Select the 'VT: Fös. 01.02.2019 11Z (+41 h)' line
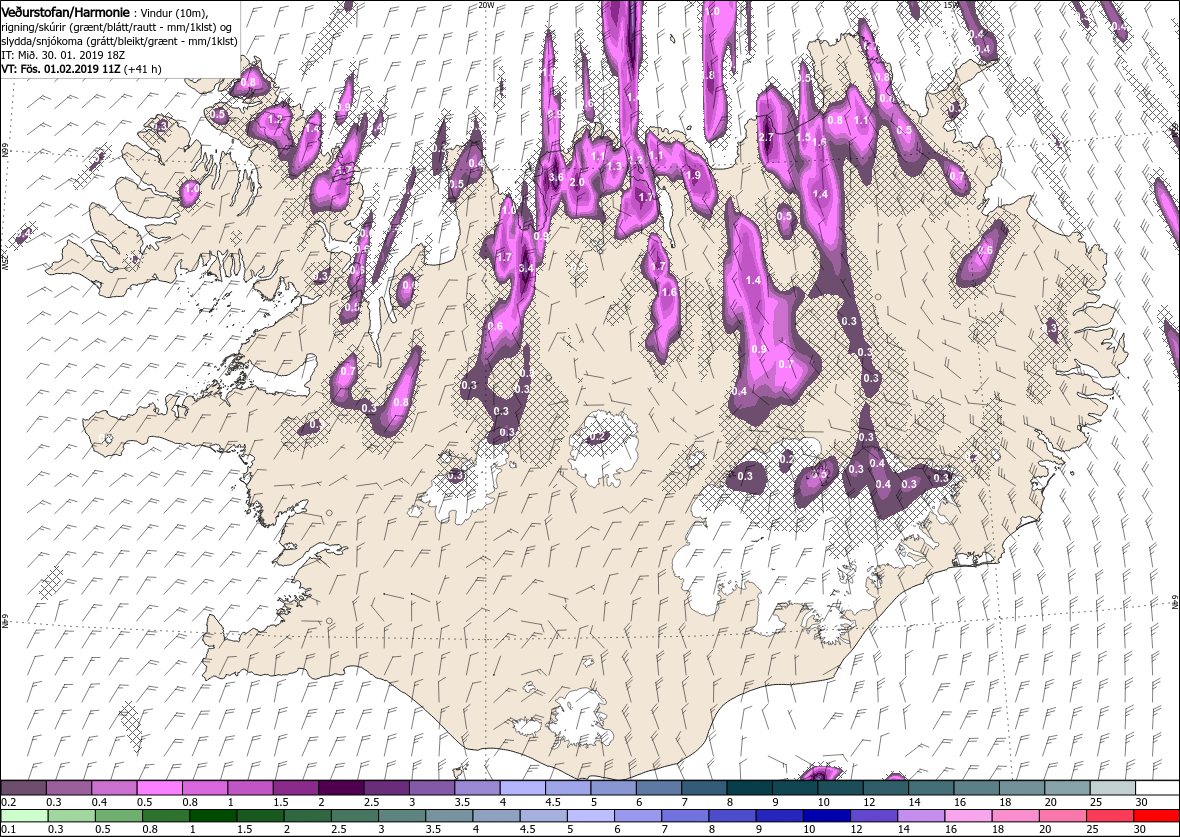 pyautogui.click(x=81, y=68)
